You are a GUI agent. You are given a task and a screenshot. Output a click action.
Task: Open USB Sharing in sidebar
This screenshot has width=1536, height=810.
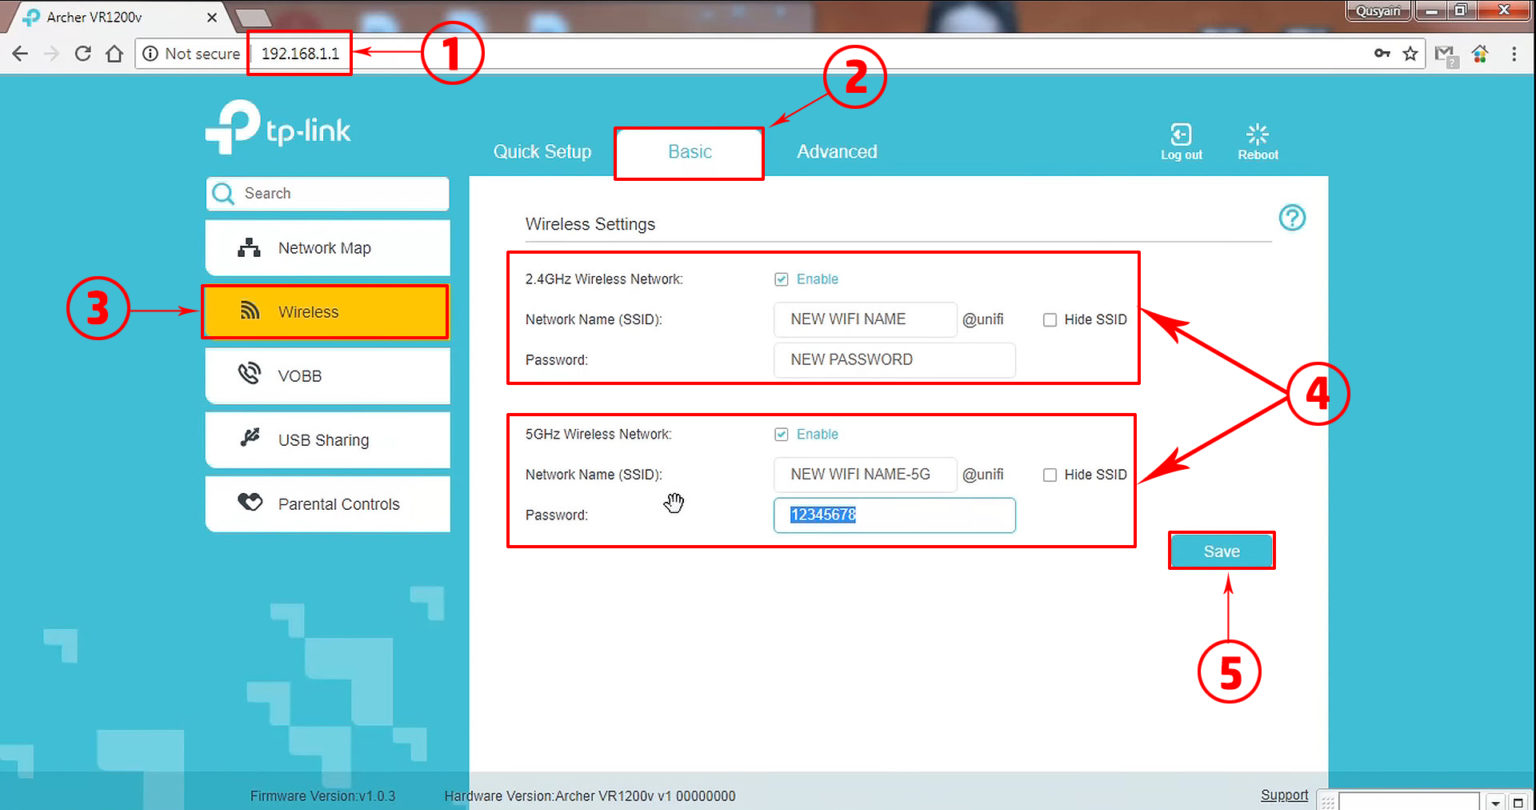point(328,440)
